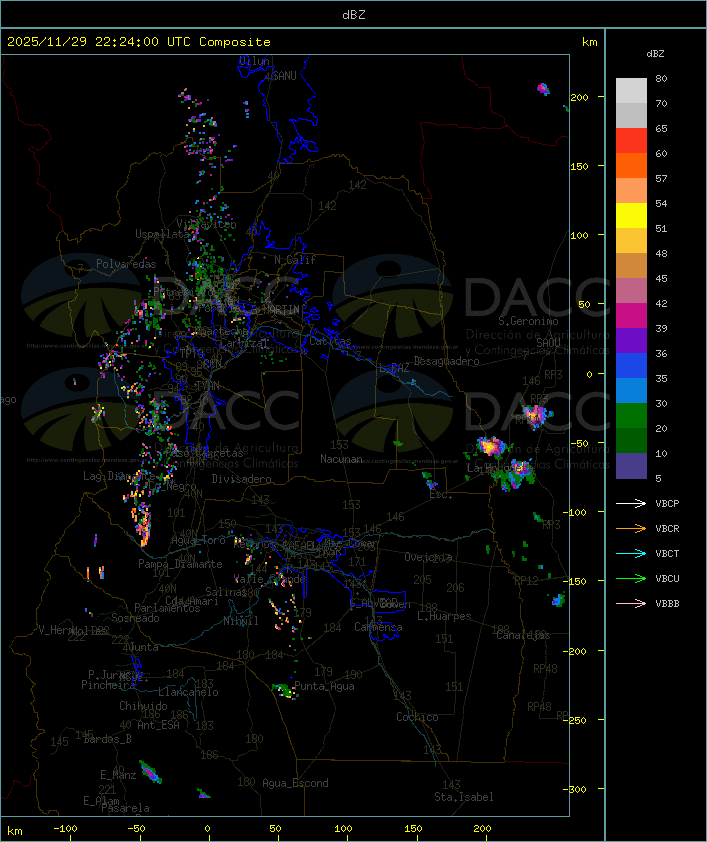Click the green VBCU arrow icon
This screenshot has width=707, height=842.
tap(631, 578)
